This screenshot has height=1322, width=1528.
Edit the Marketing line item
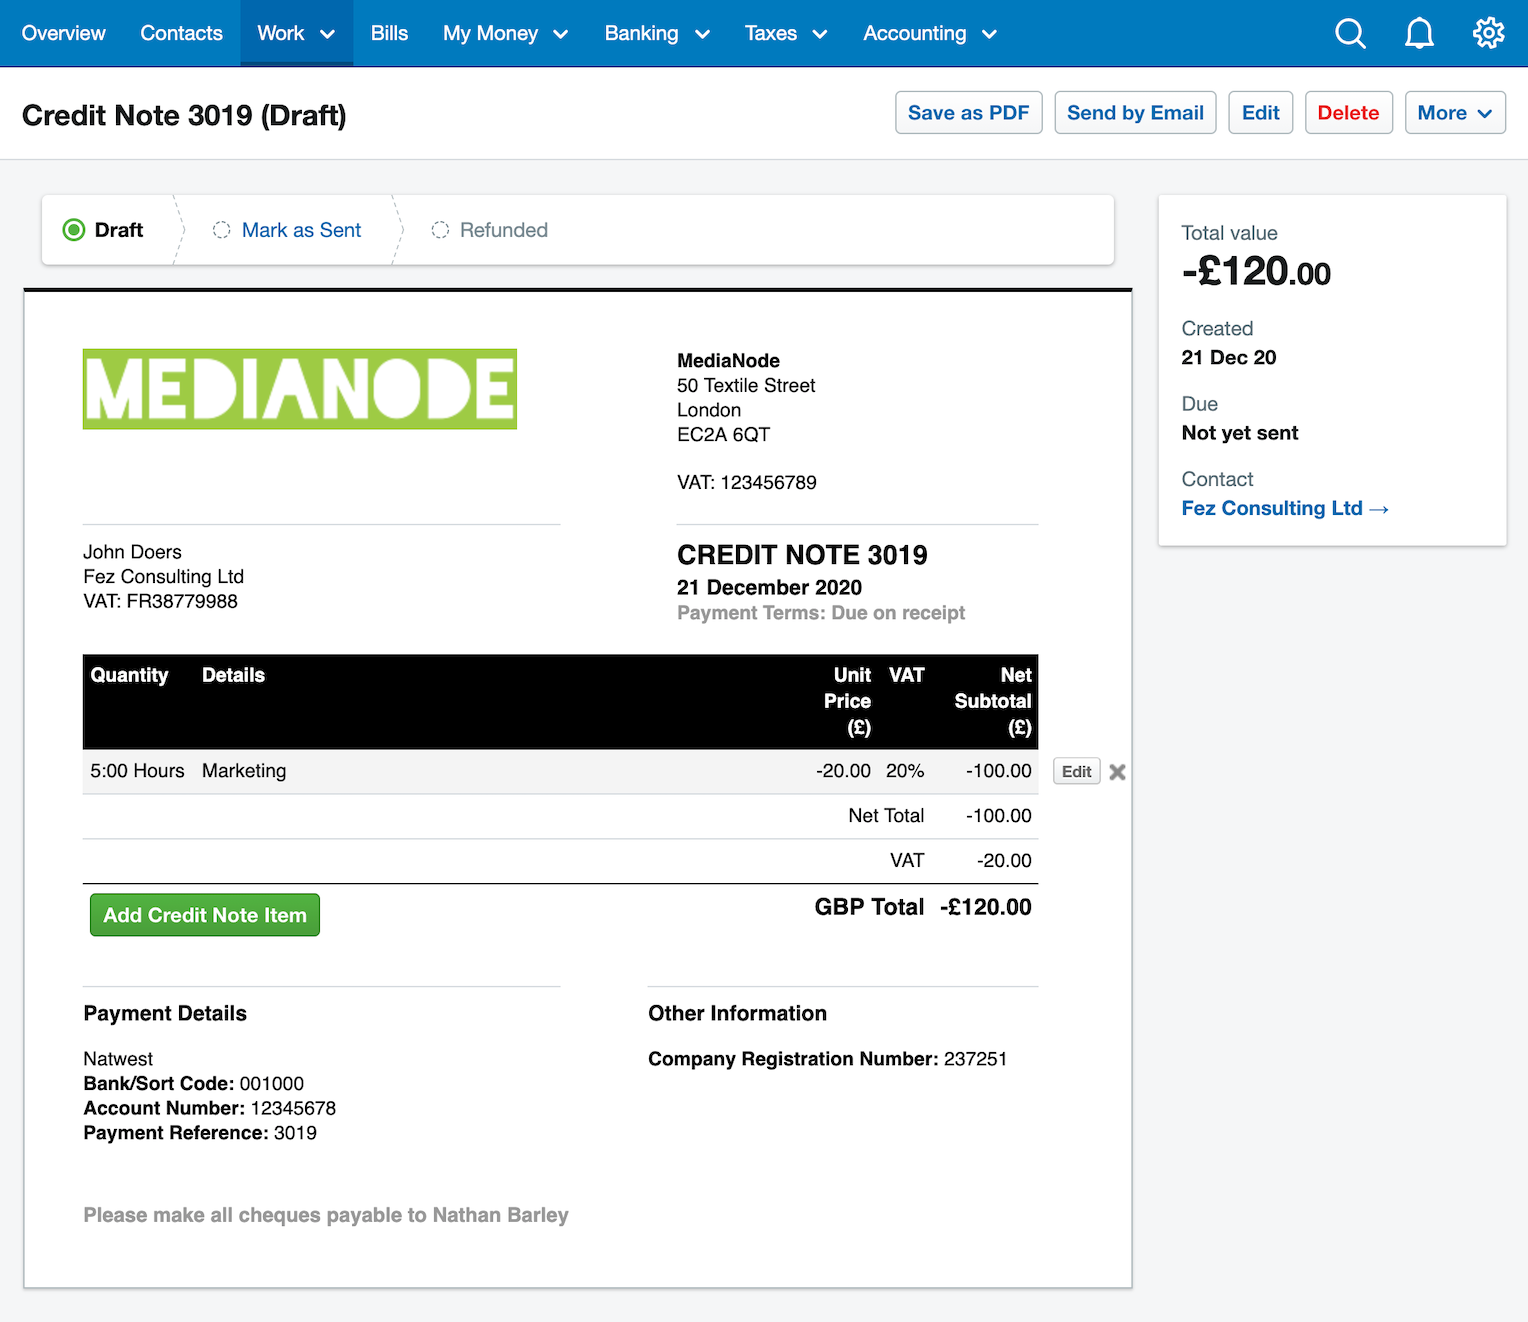tap(1076, 772)
